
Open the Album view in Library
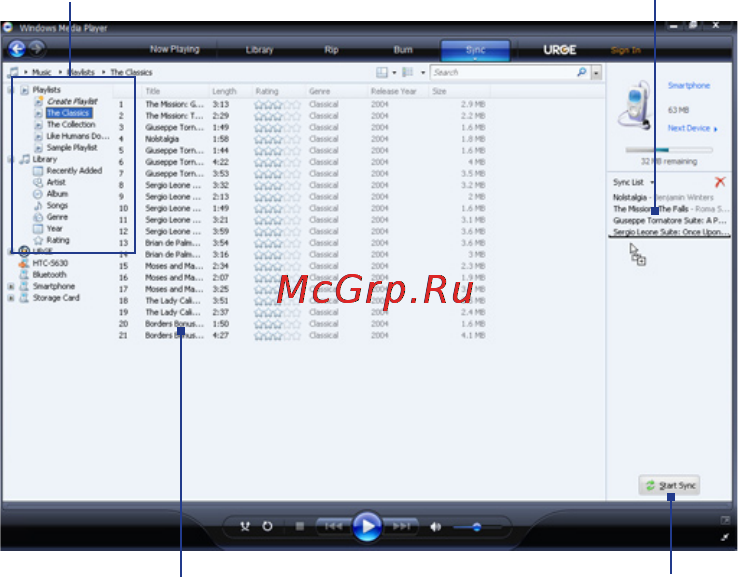(57, 194)
